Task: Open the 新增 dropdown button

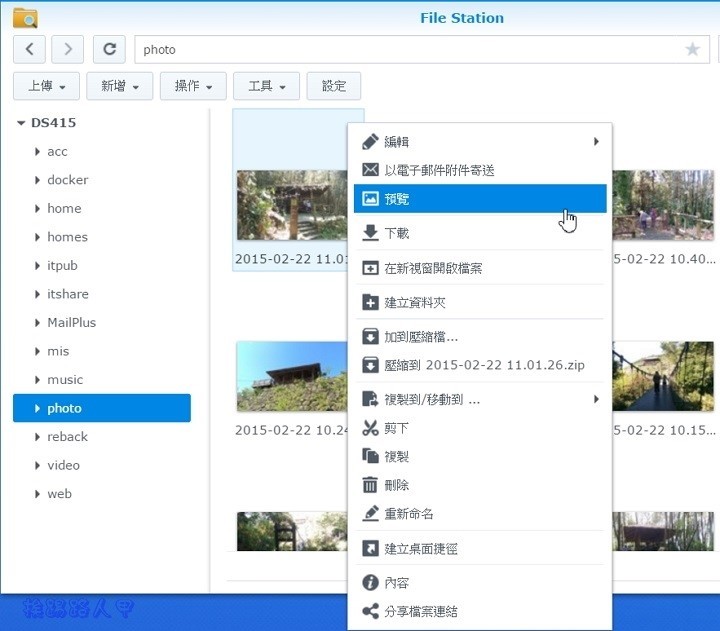Action: pos(120,86)
